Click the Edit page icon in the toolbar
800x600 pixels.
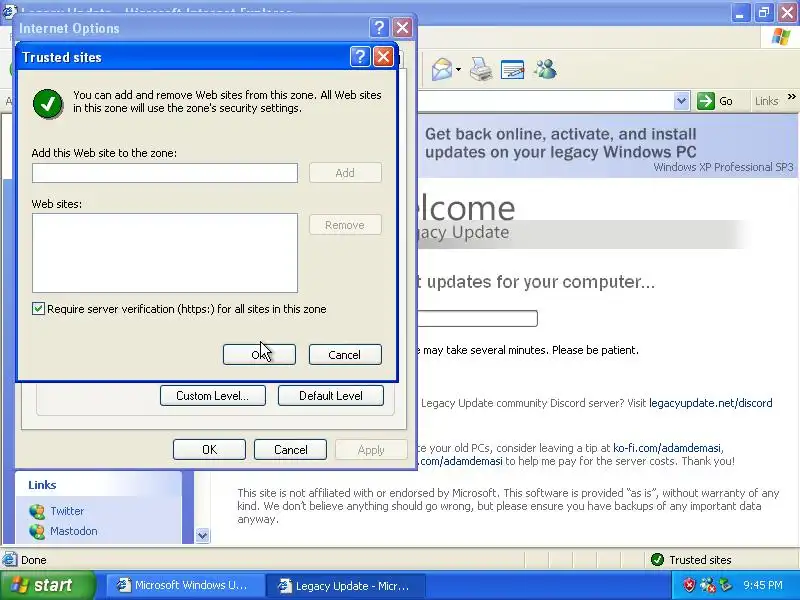pos(512,69)
